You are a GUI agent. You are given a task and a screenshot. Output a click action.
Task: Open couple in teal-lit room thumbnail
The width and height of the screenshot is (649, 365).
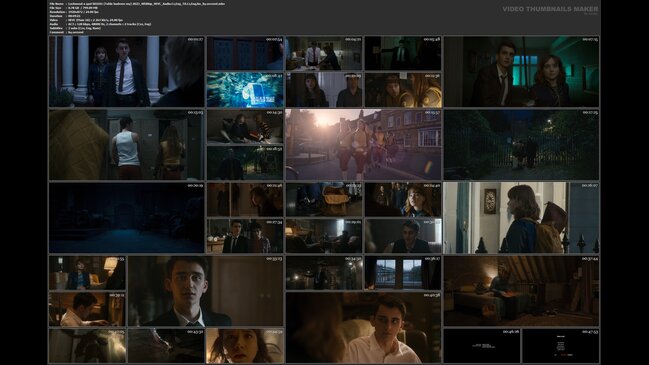click(522, 72)
